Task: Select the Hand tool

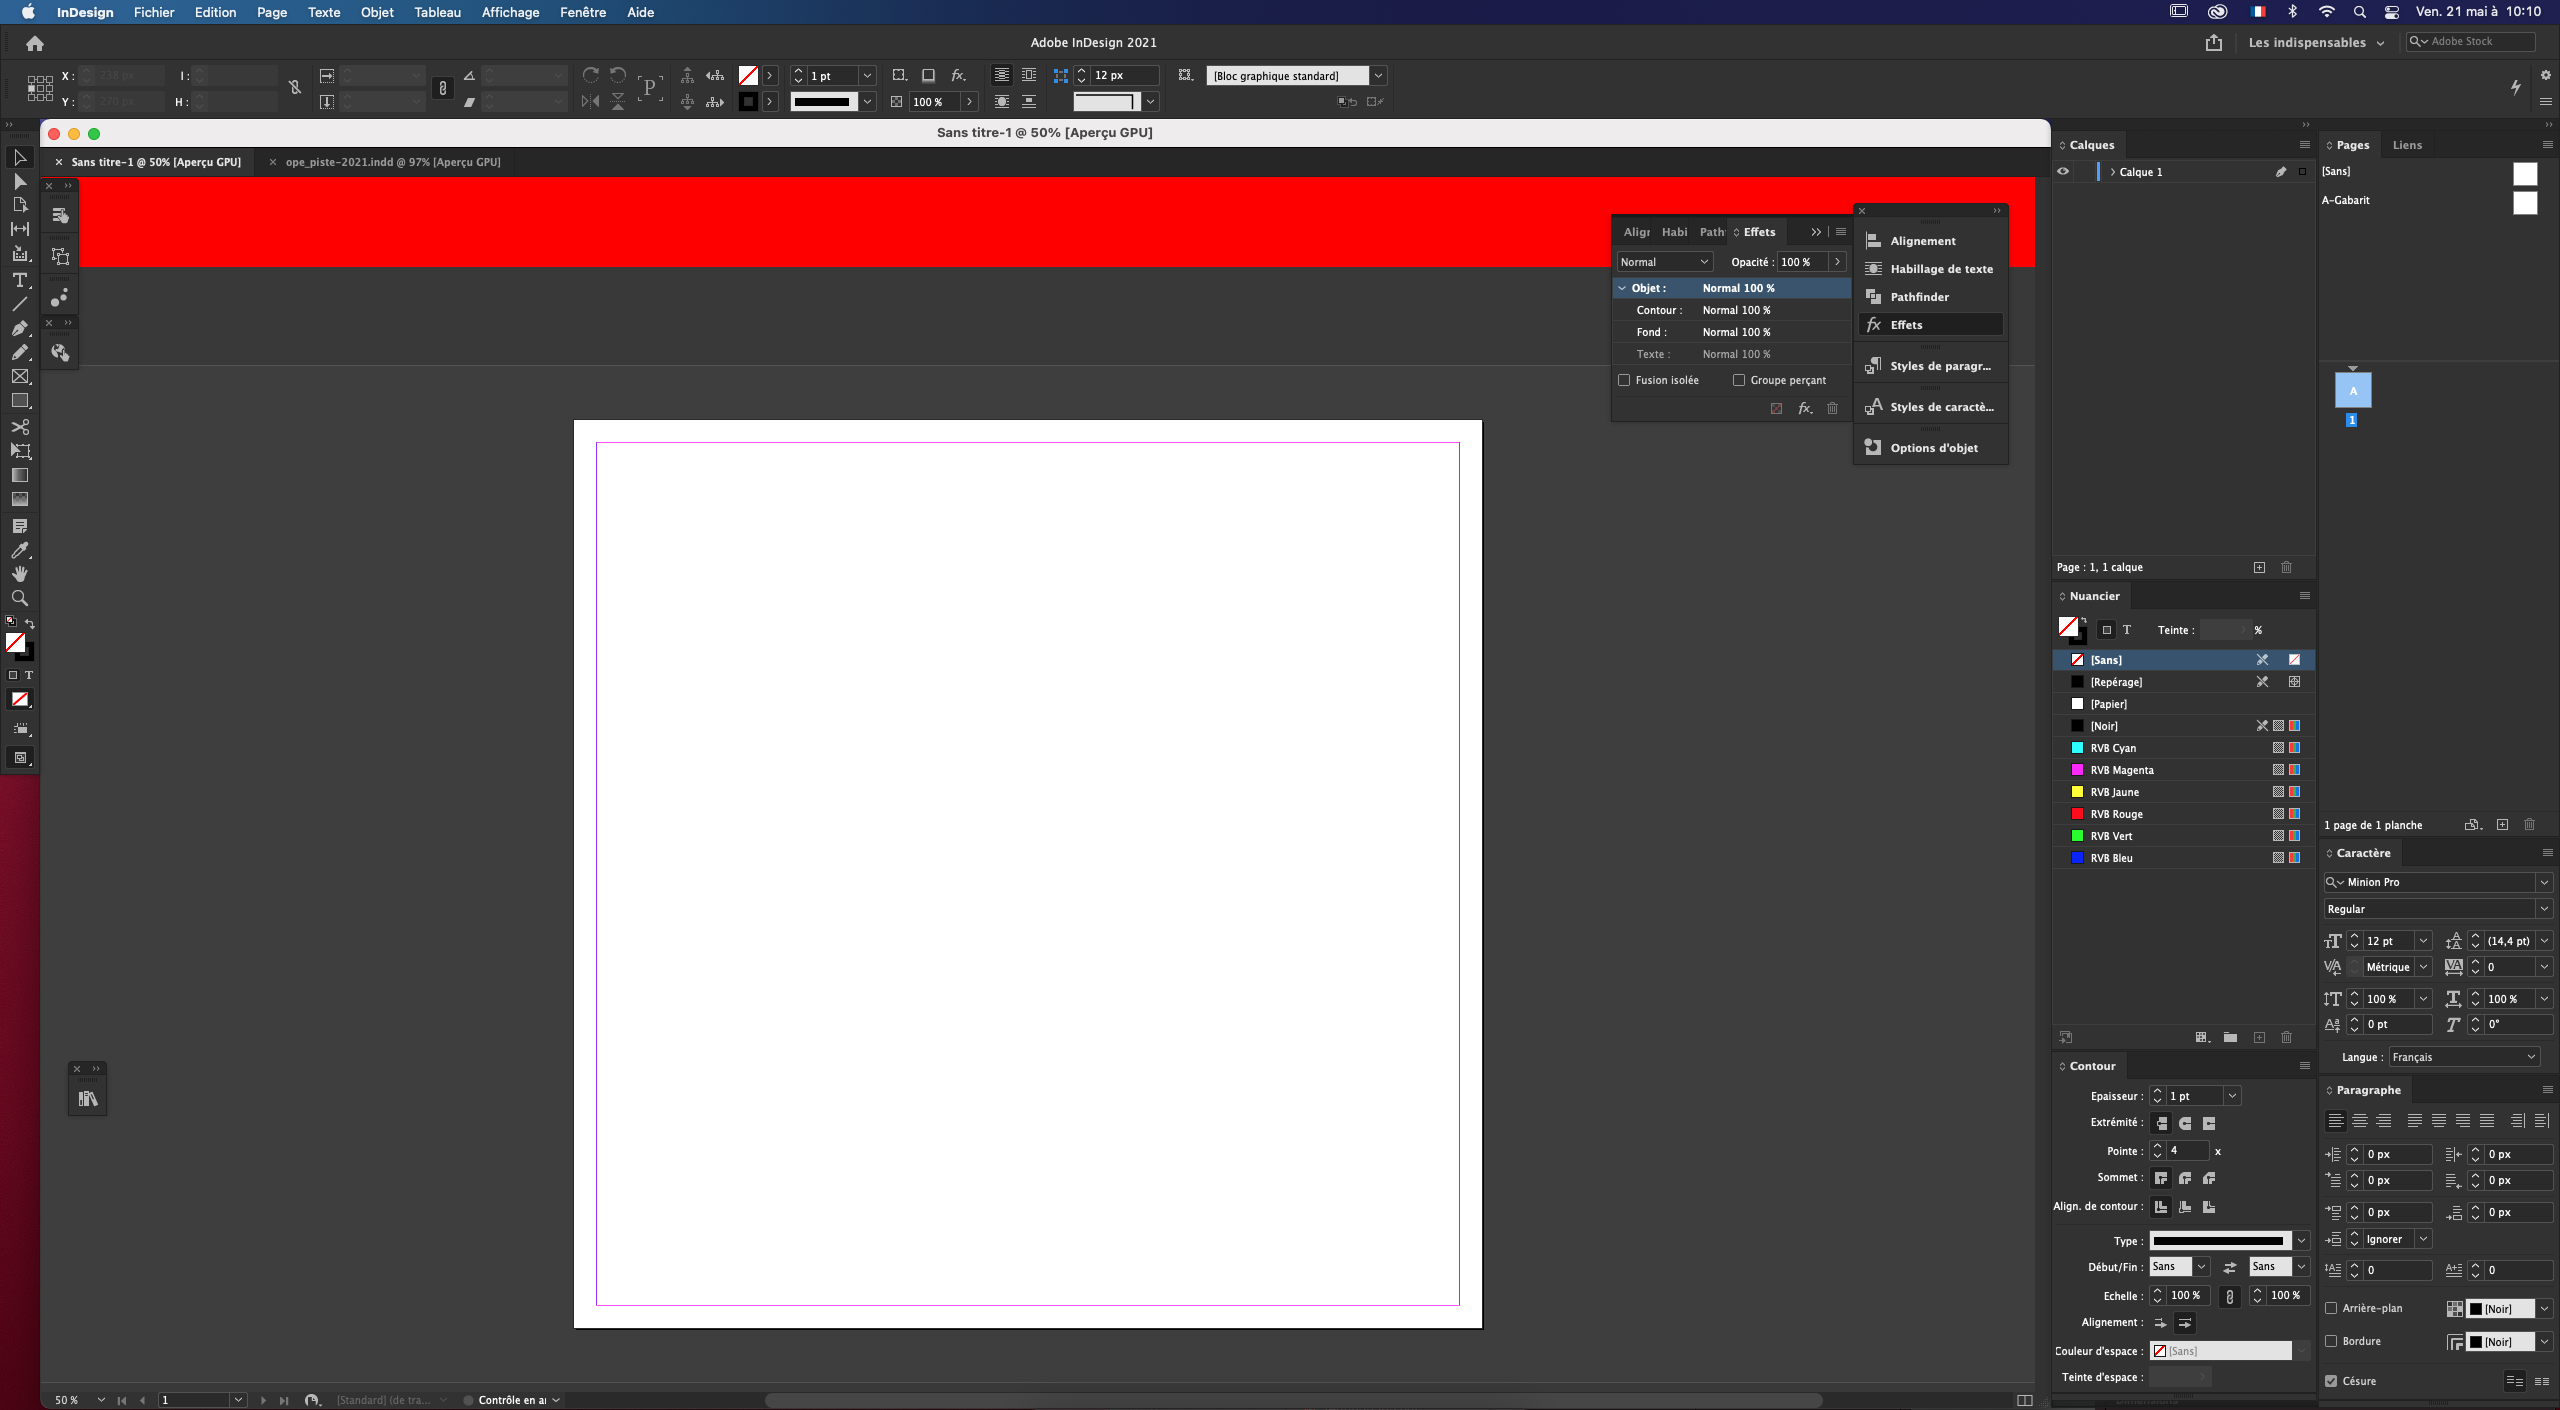Action: tap(20, 574)
